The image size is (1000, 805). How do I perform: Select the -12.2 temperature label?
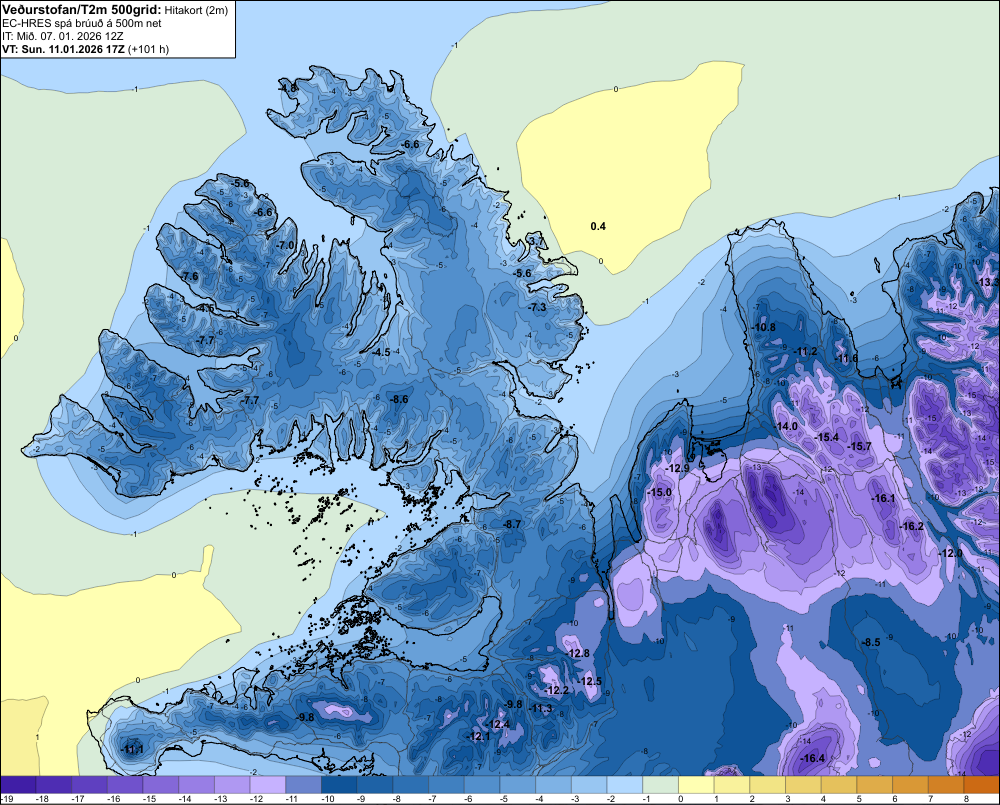tap(557, 690)
